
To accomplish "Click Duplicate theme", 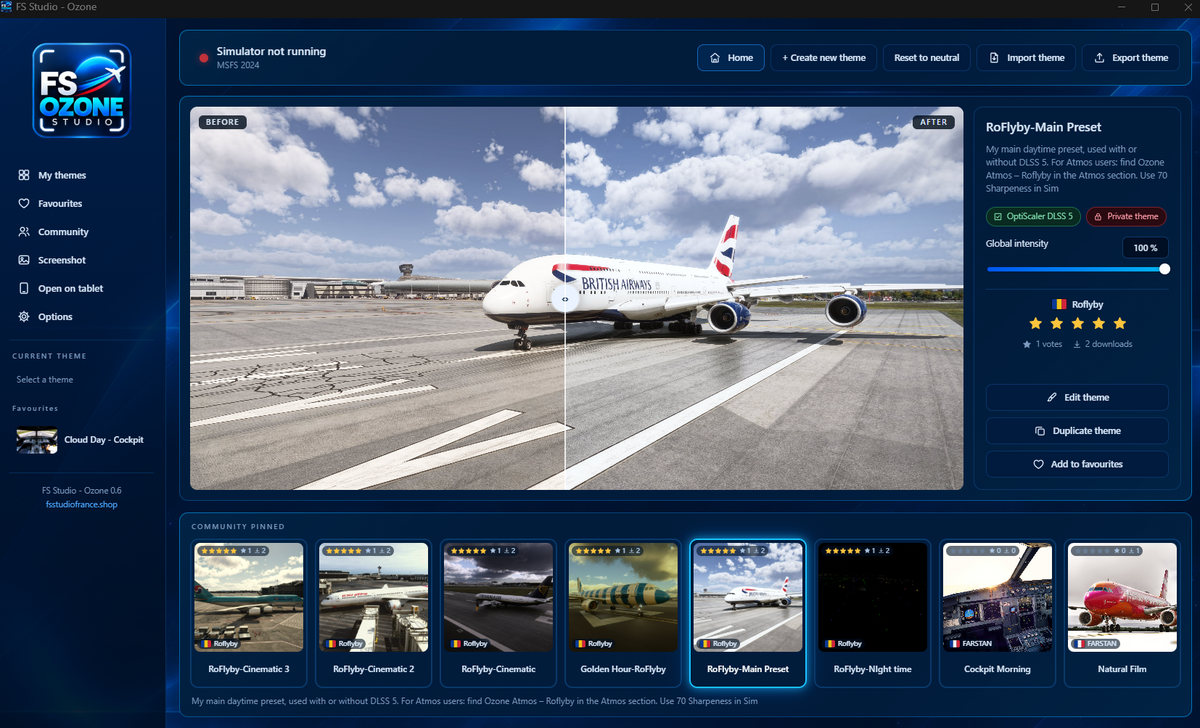I will click(1077, 431).
